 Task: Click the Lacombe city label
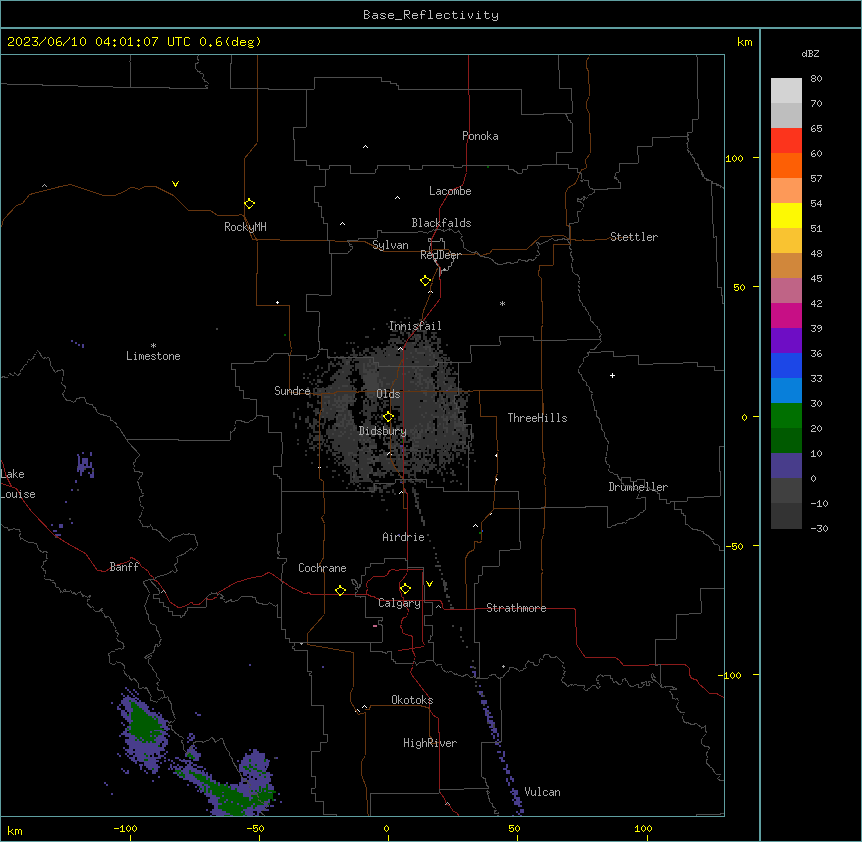coord(450,191)
